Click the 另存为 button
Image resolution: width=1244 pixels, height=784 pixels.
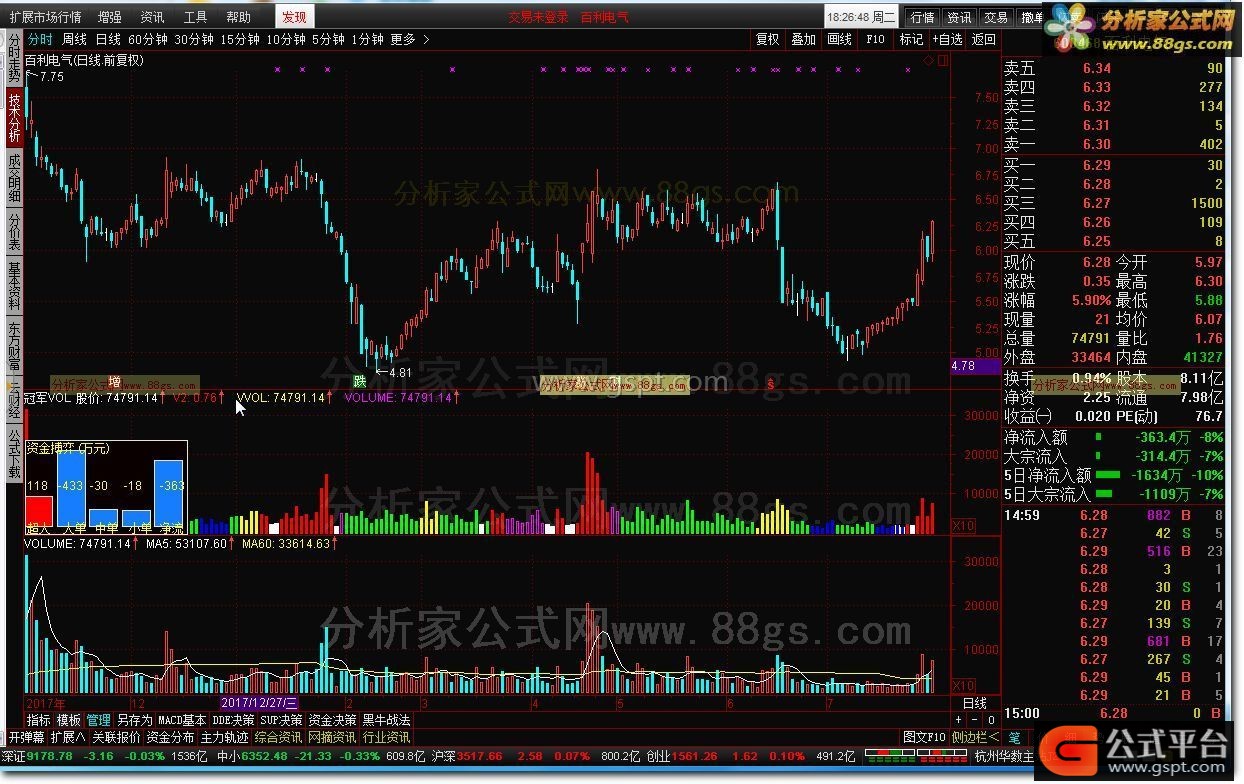(134, 720)
